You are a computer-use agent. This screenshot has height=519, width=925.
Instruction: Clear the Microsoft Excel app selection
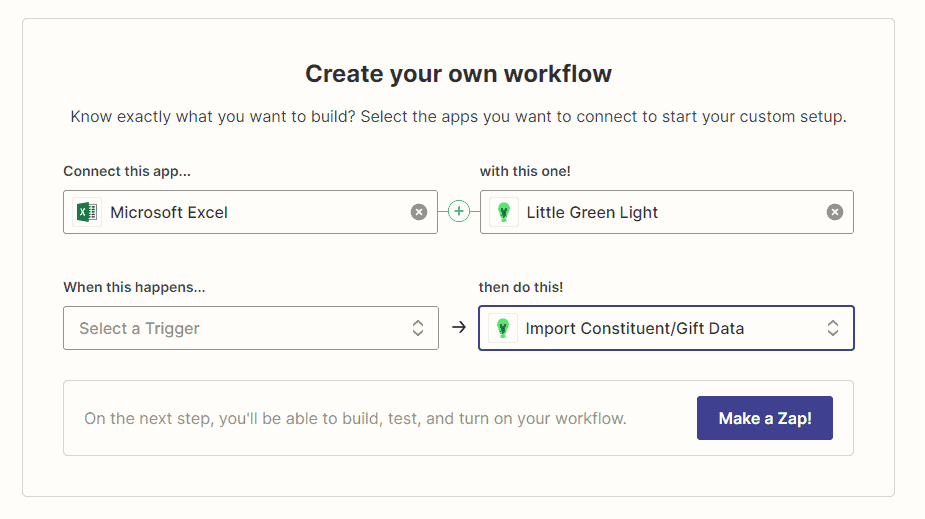419,212
